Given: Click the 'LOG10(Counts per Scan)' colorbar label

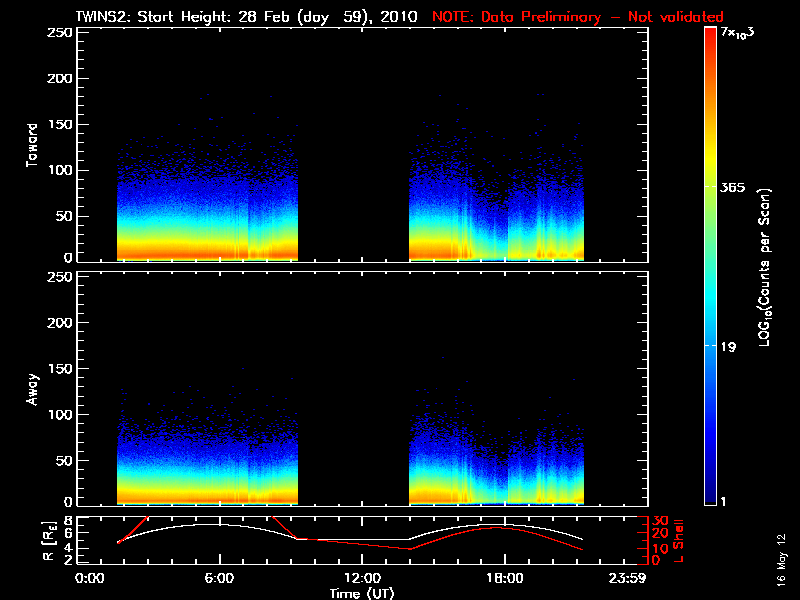Looking at the screenshot, I should (x=763, y=267).
